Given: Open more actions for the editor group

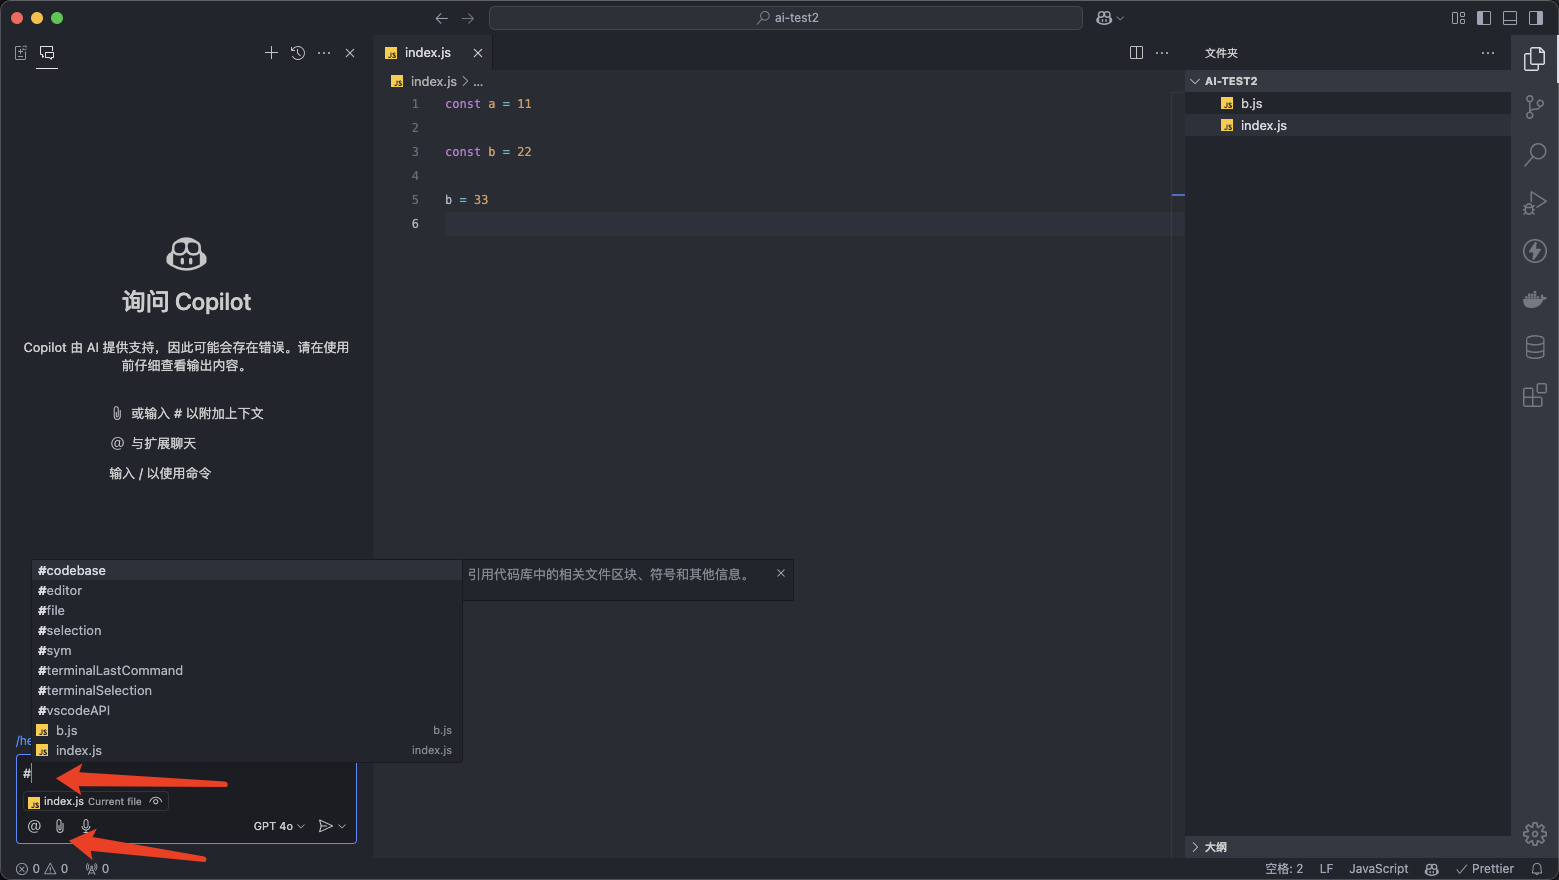Looking at the screenshot, I should coord(1162,53).
